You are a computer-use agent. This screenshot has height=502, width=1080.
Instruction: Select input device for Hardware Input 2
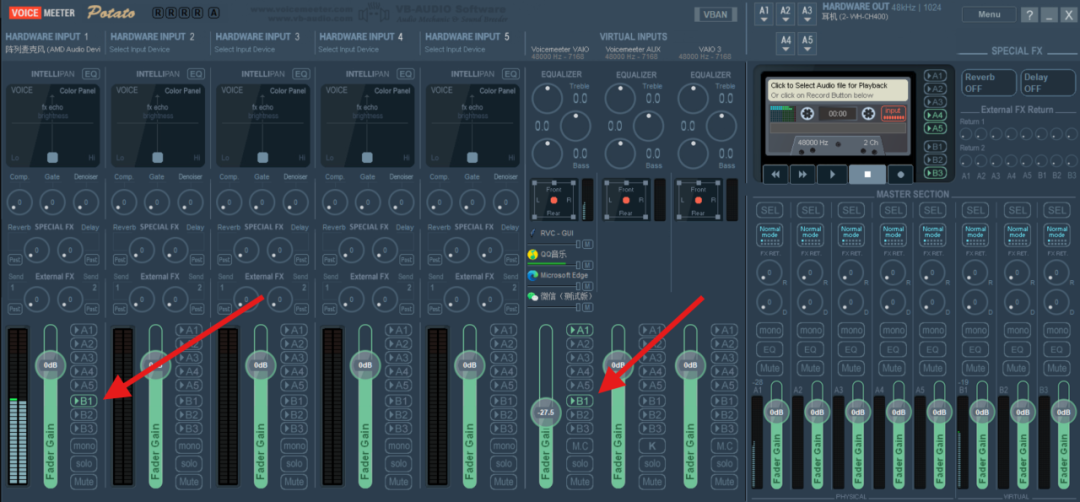point(138,49)
